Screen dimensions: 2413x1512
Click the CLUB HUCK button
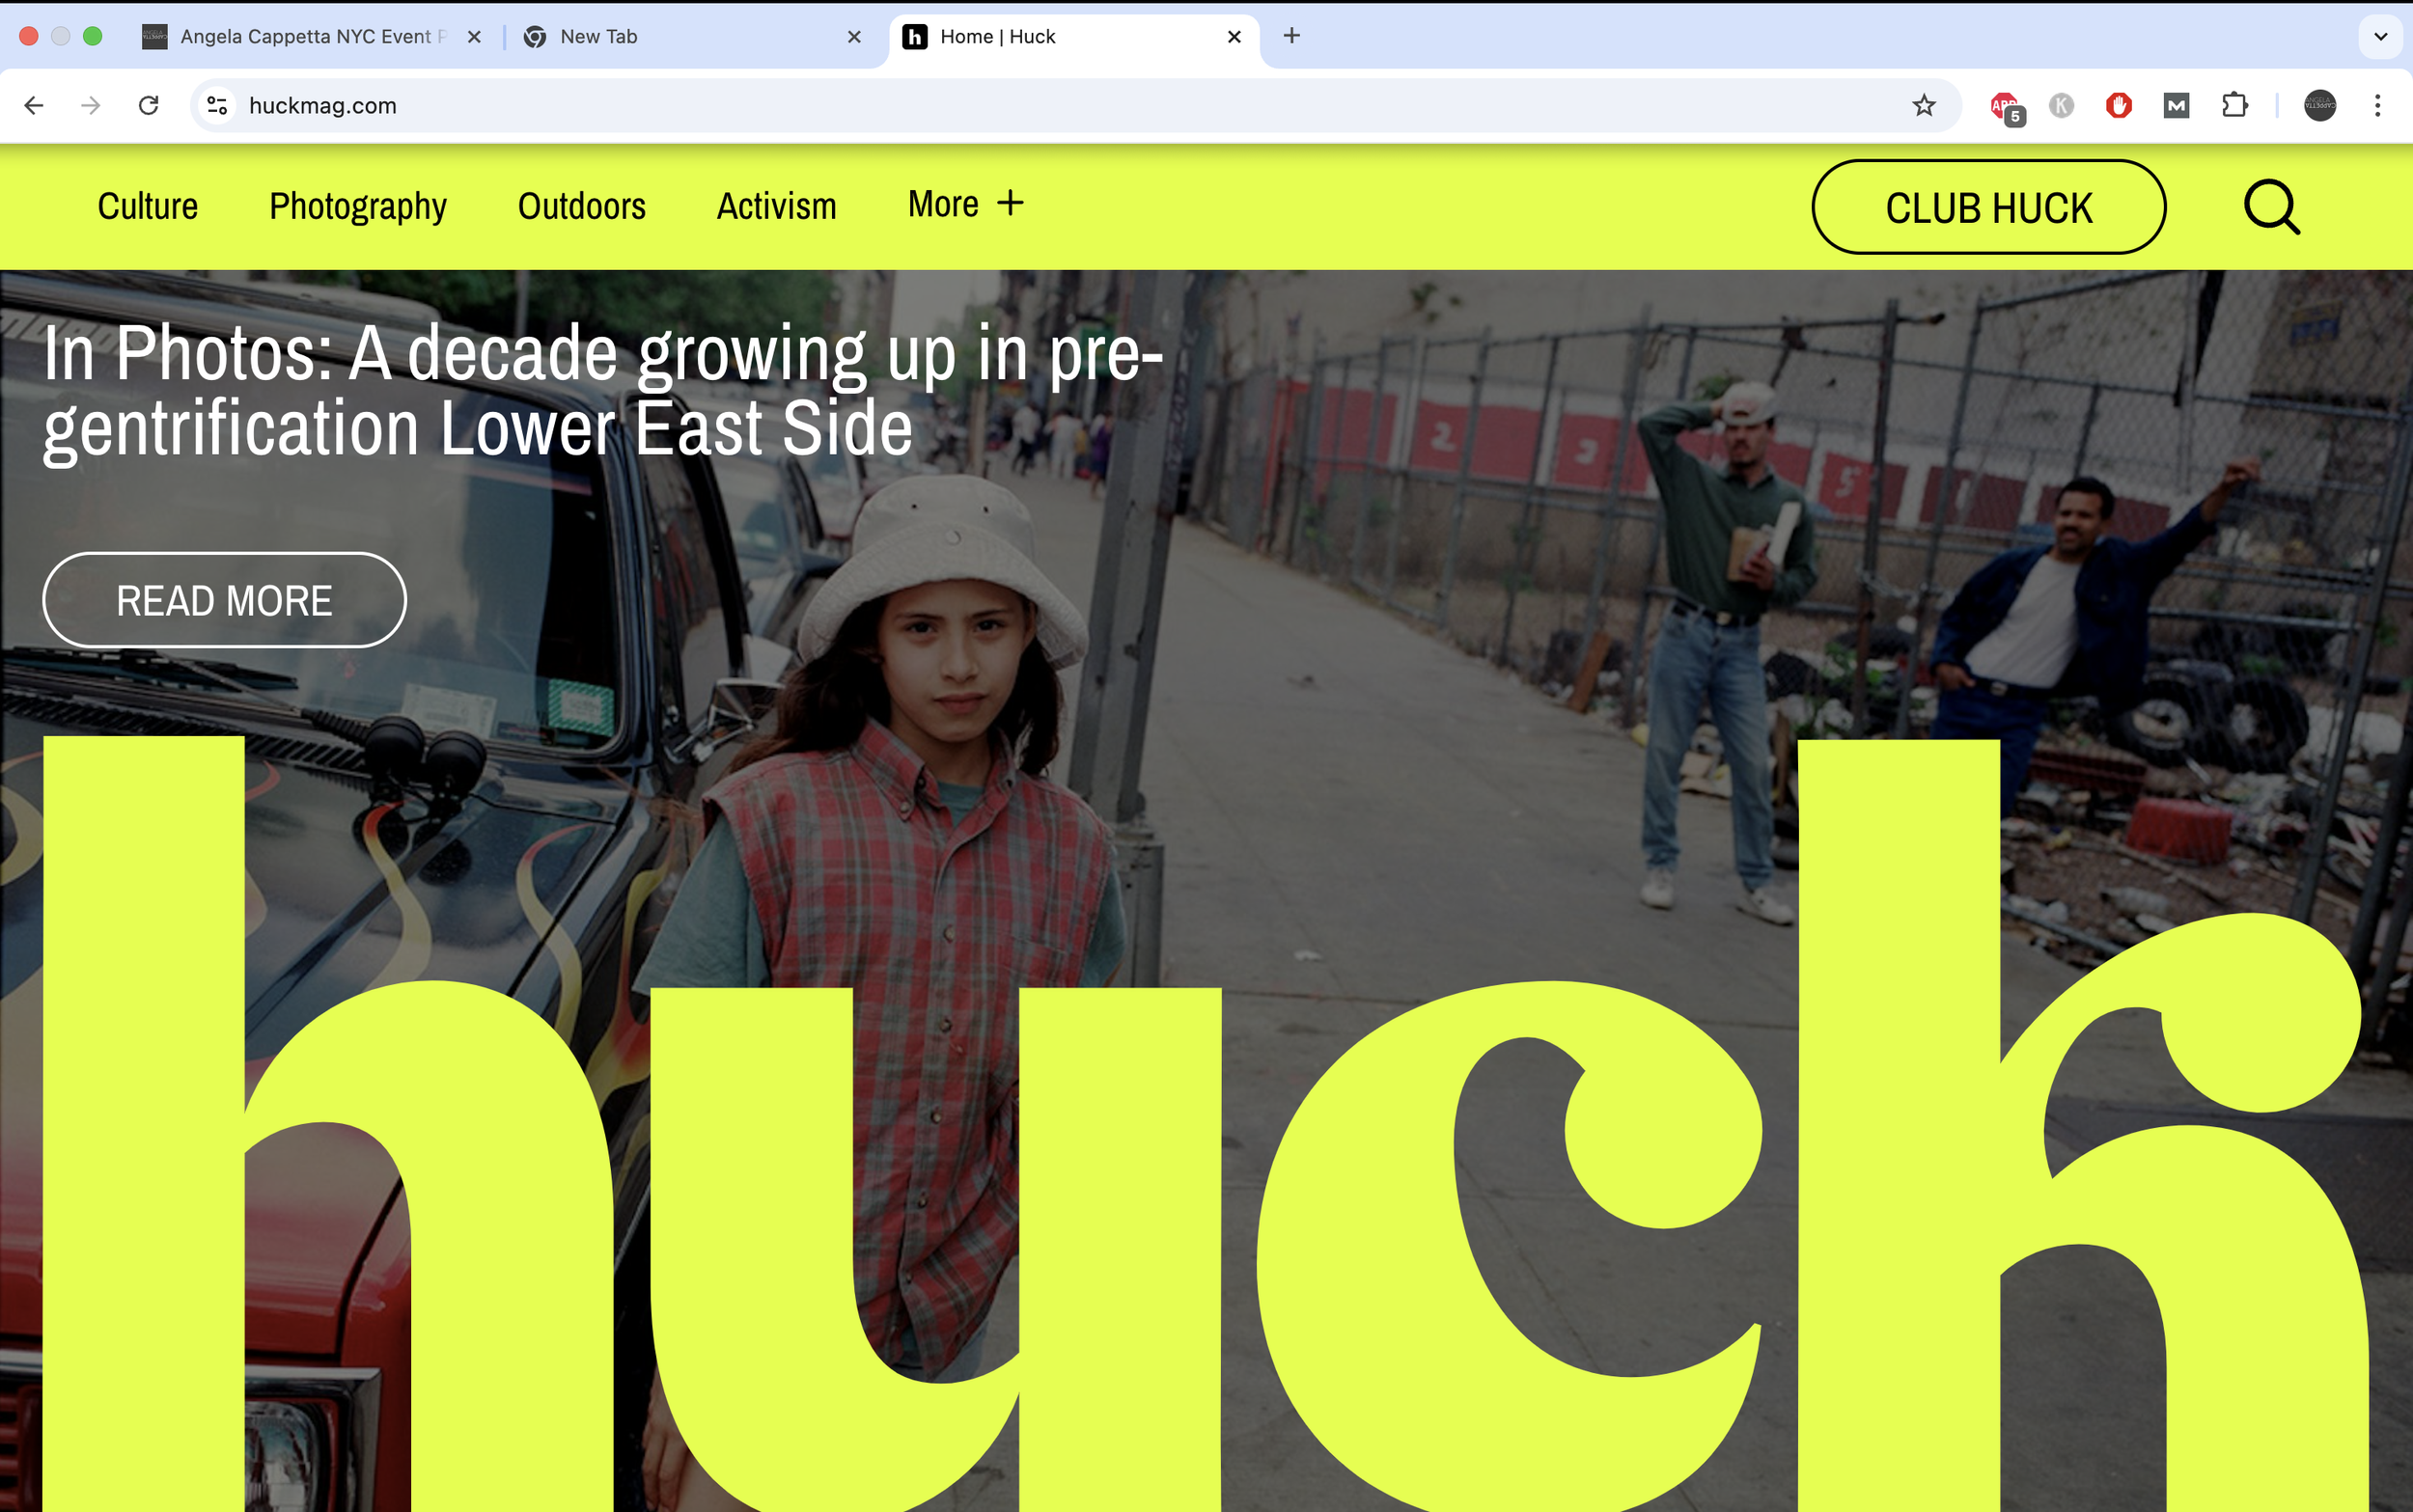(1988, 207)
